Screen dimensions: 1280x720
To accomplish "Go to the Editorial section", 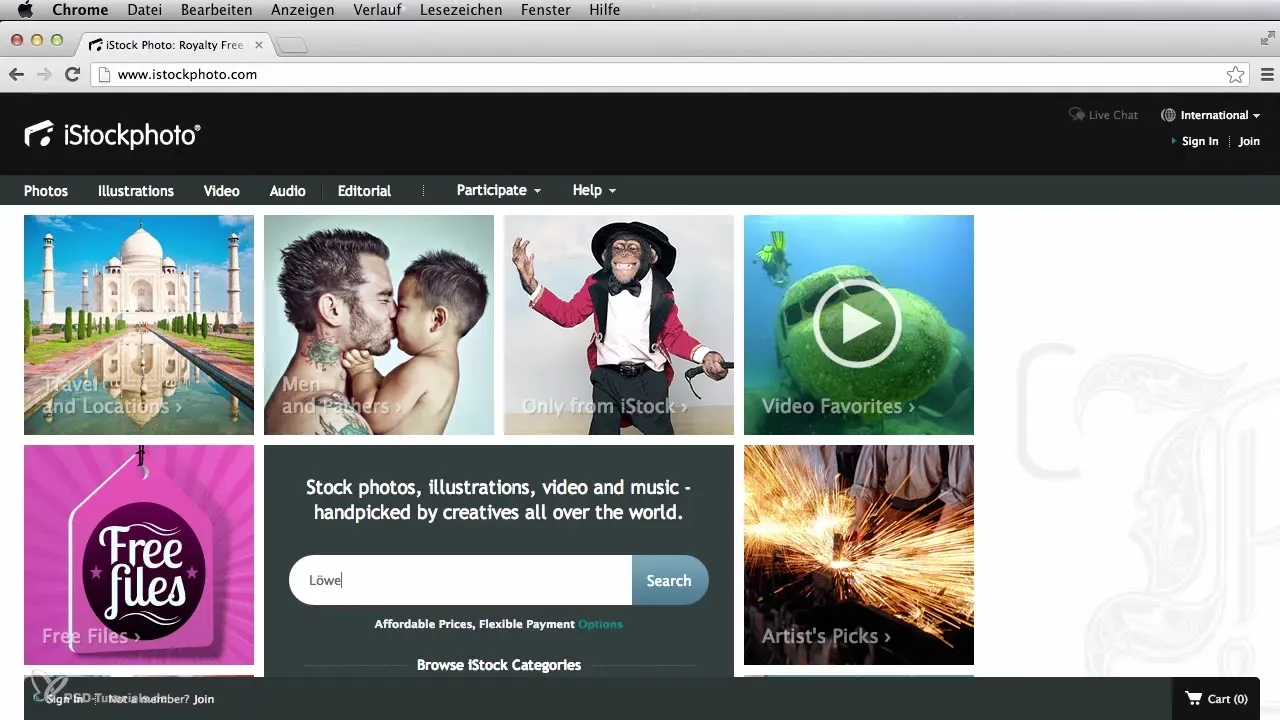I will (x=364, y=191).
